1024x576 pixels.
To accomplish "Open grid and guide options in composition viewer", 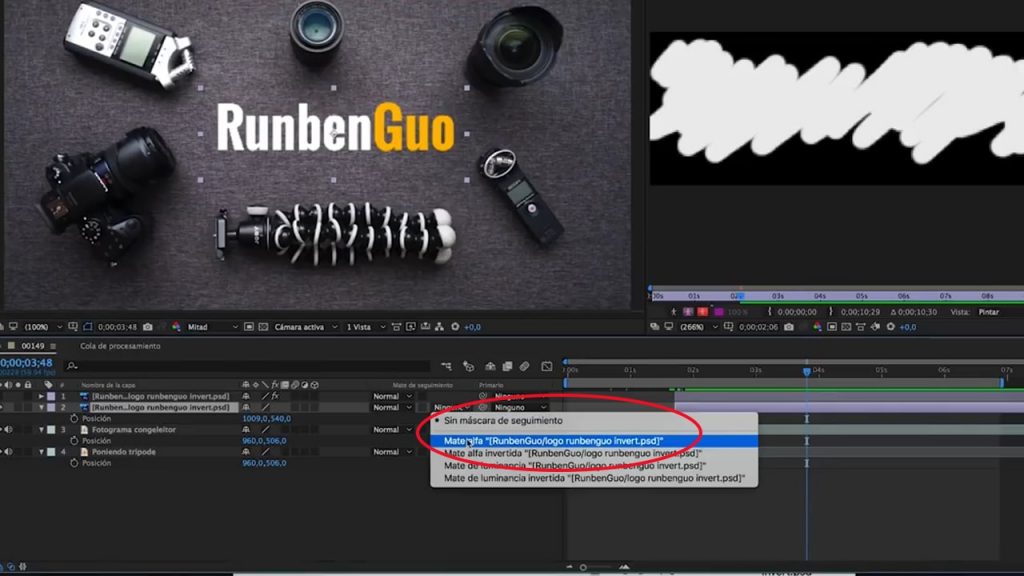I will tap(72, 327).
